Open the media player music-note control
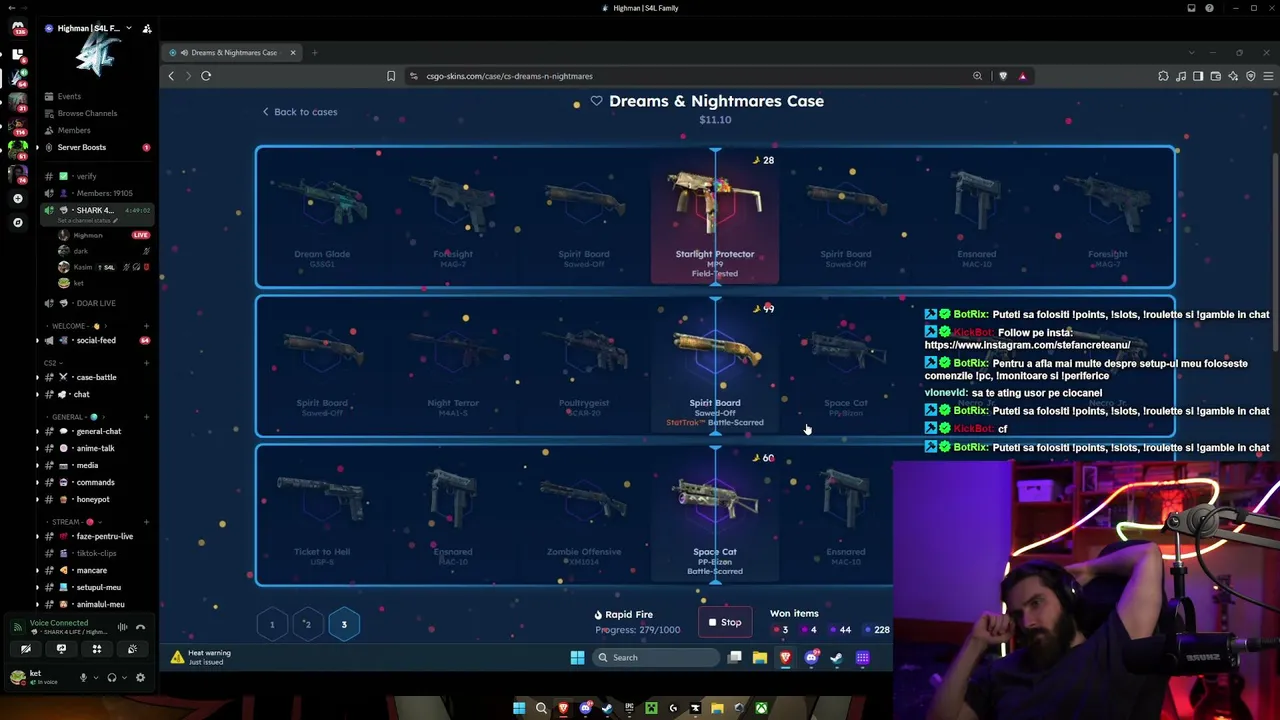Image resolution: width=1280 pixels, height=720 pixels. tap(1181, 76)
